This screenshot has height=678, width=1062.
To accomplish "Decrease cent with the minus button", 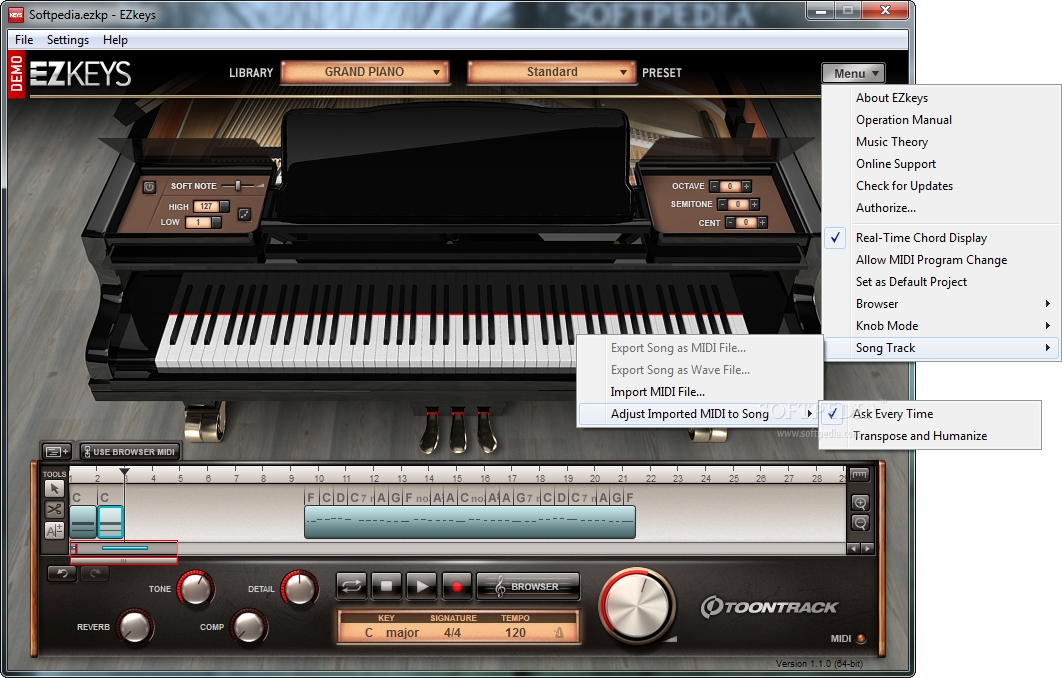I will pos(731,222).
